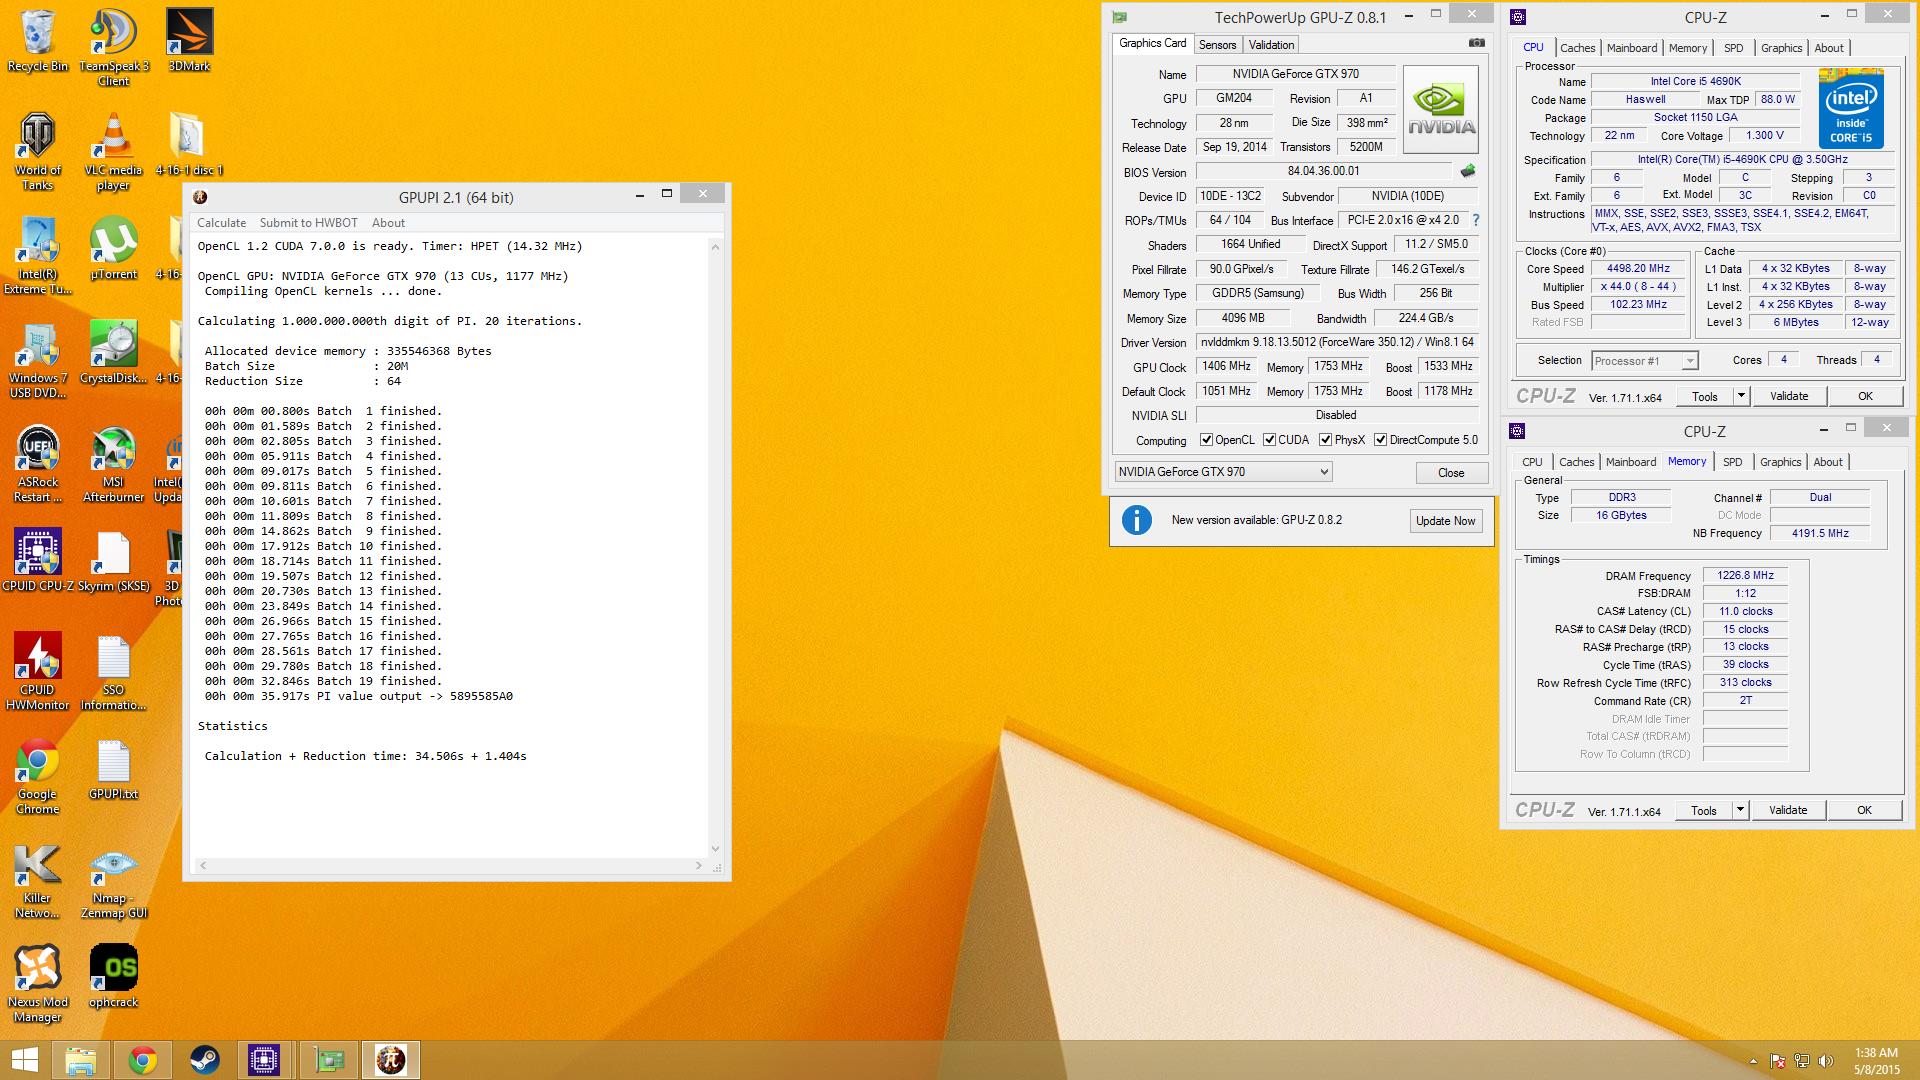Viewport: 1920px width, 1080px height.
Task: Open the Recycle Bin desktop icon
Action: (x=38, y=41)
